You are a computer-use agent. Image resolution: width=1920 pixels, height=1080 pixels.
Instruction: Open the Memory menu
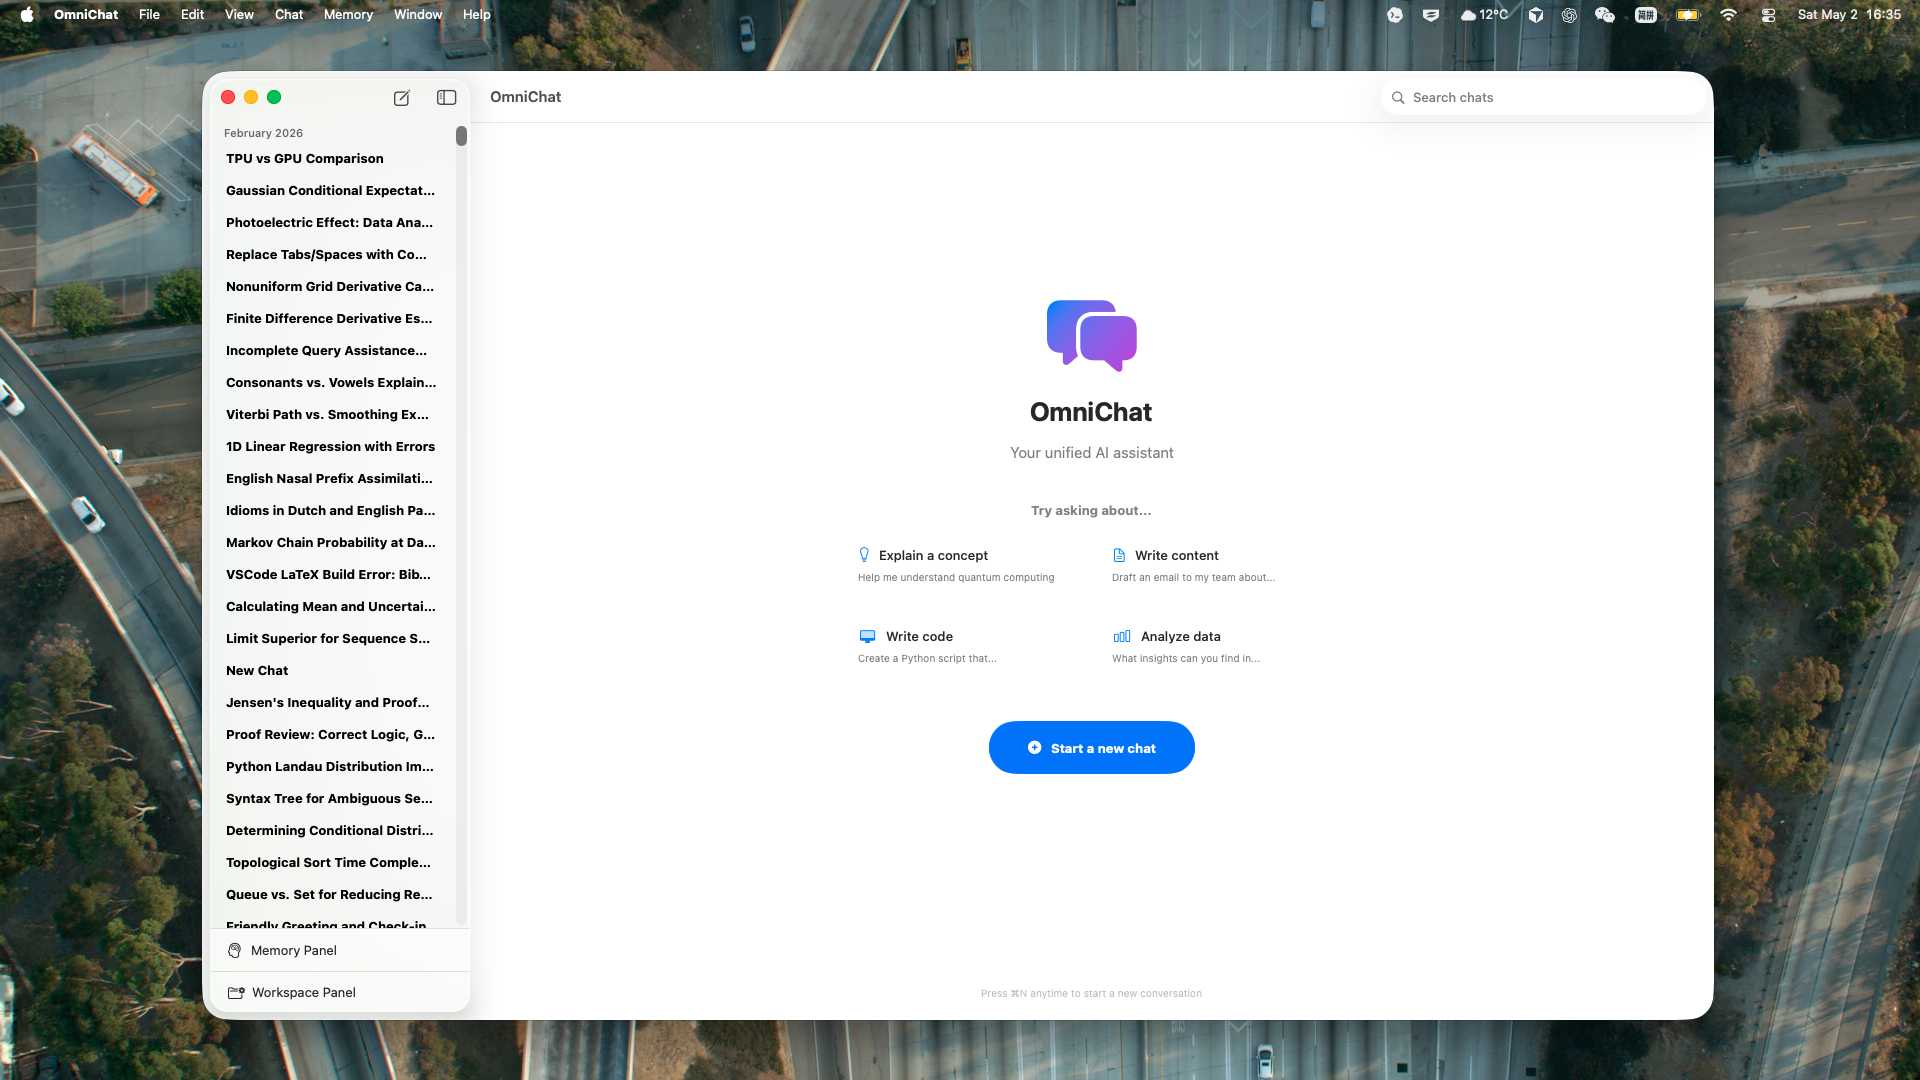[348, 15]
